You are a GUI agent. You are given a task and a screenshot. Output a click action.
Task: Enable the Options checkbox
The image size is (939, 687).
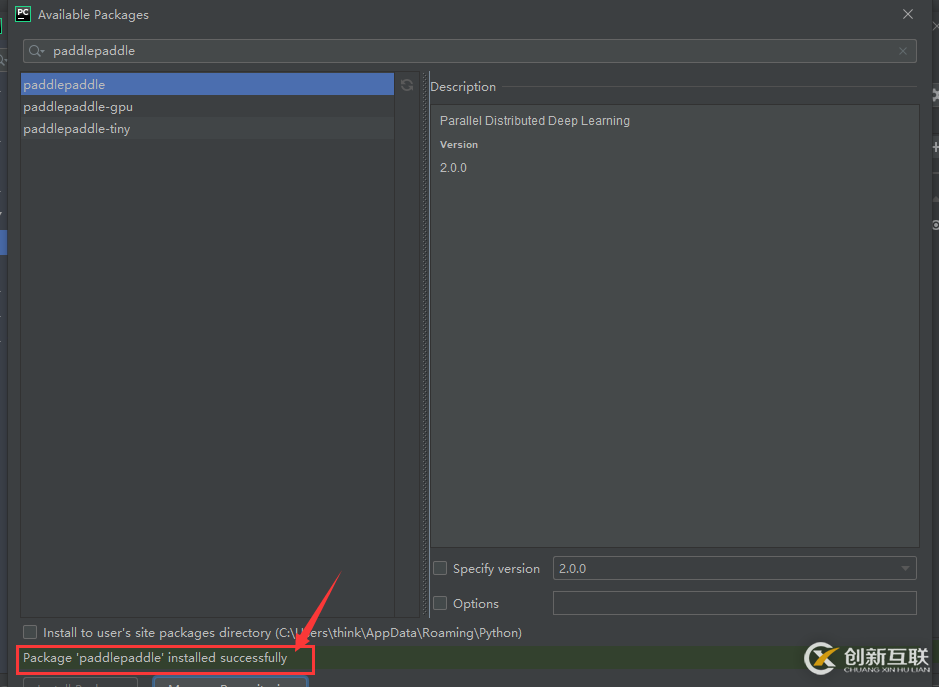pos(440,603)
